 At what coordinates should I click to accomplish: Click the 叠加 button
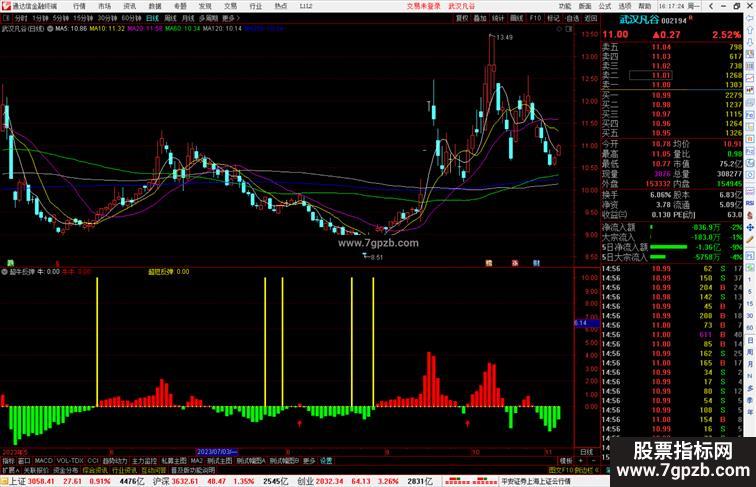pyautogui.click(x=480, y=18)
